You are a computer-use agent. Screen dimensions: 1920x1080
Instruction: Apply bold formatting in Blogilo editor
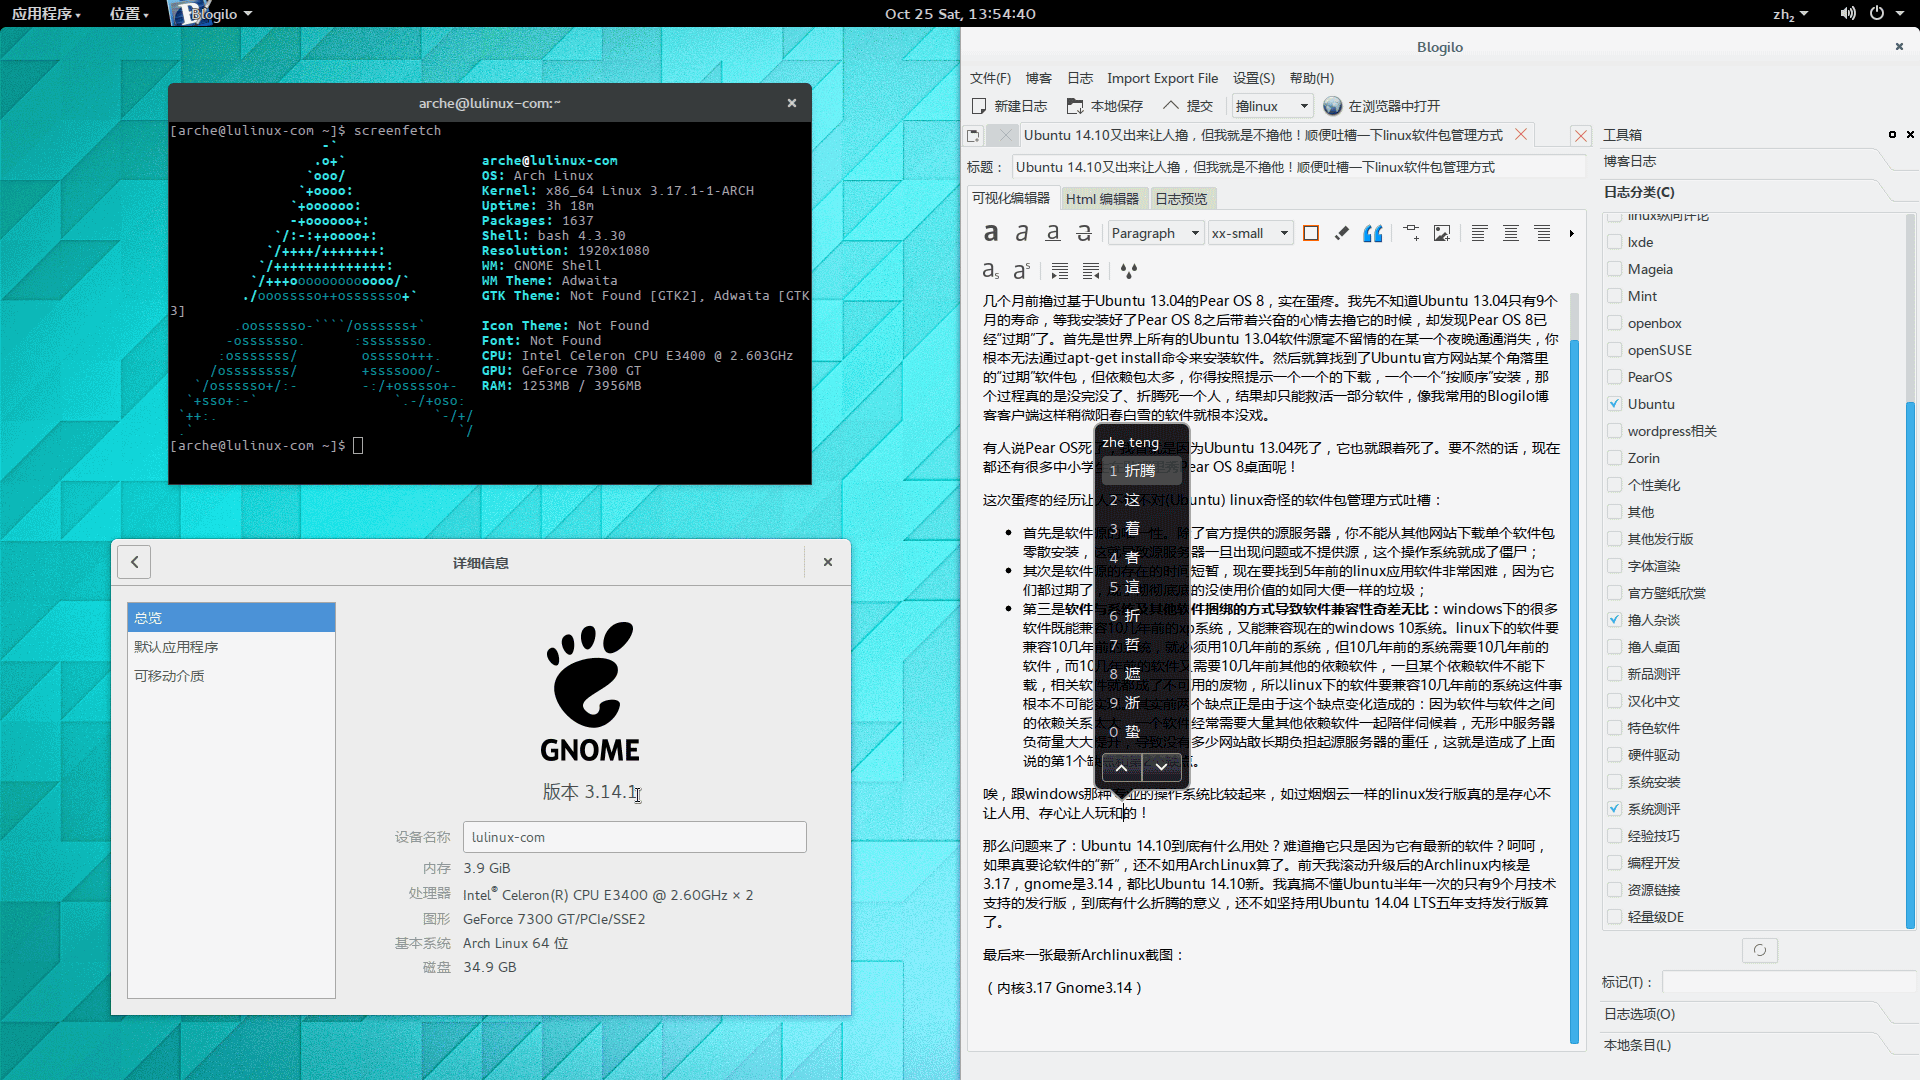tap(990, 233)
